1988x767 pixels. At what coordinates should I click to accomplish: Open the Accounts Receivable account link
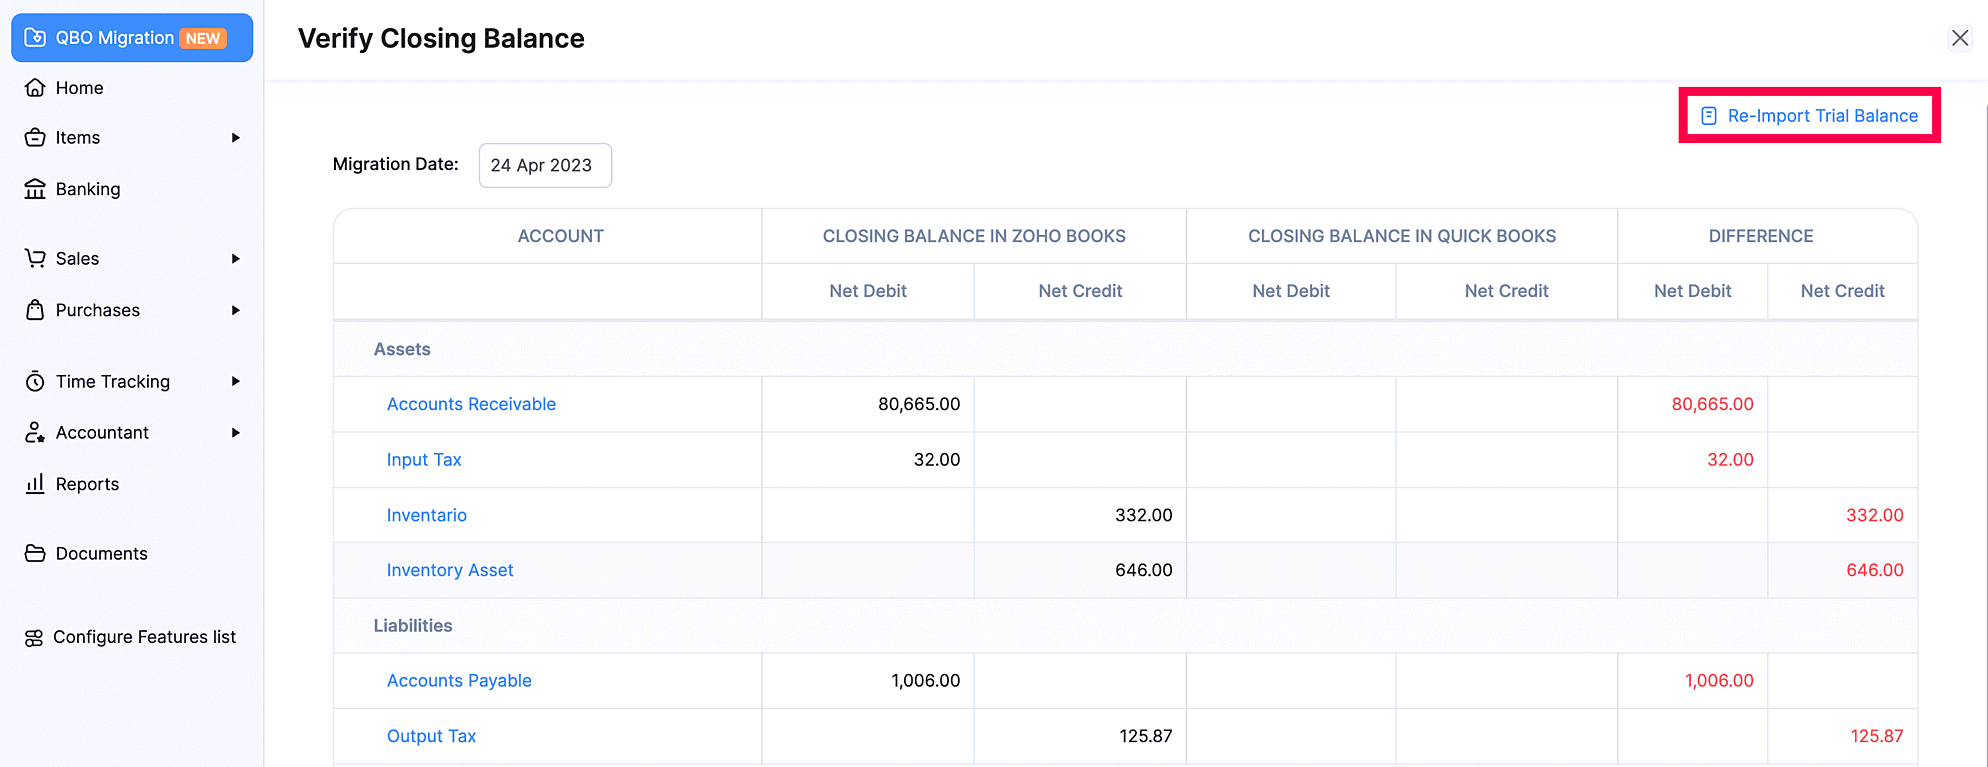(x=471, y=404)
